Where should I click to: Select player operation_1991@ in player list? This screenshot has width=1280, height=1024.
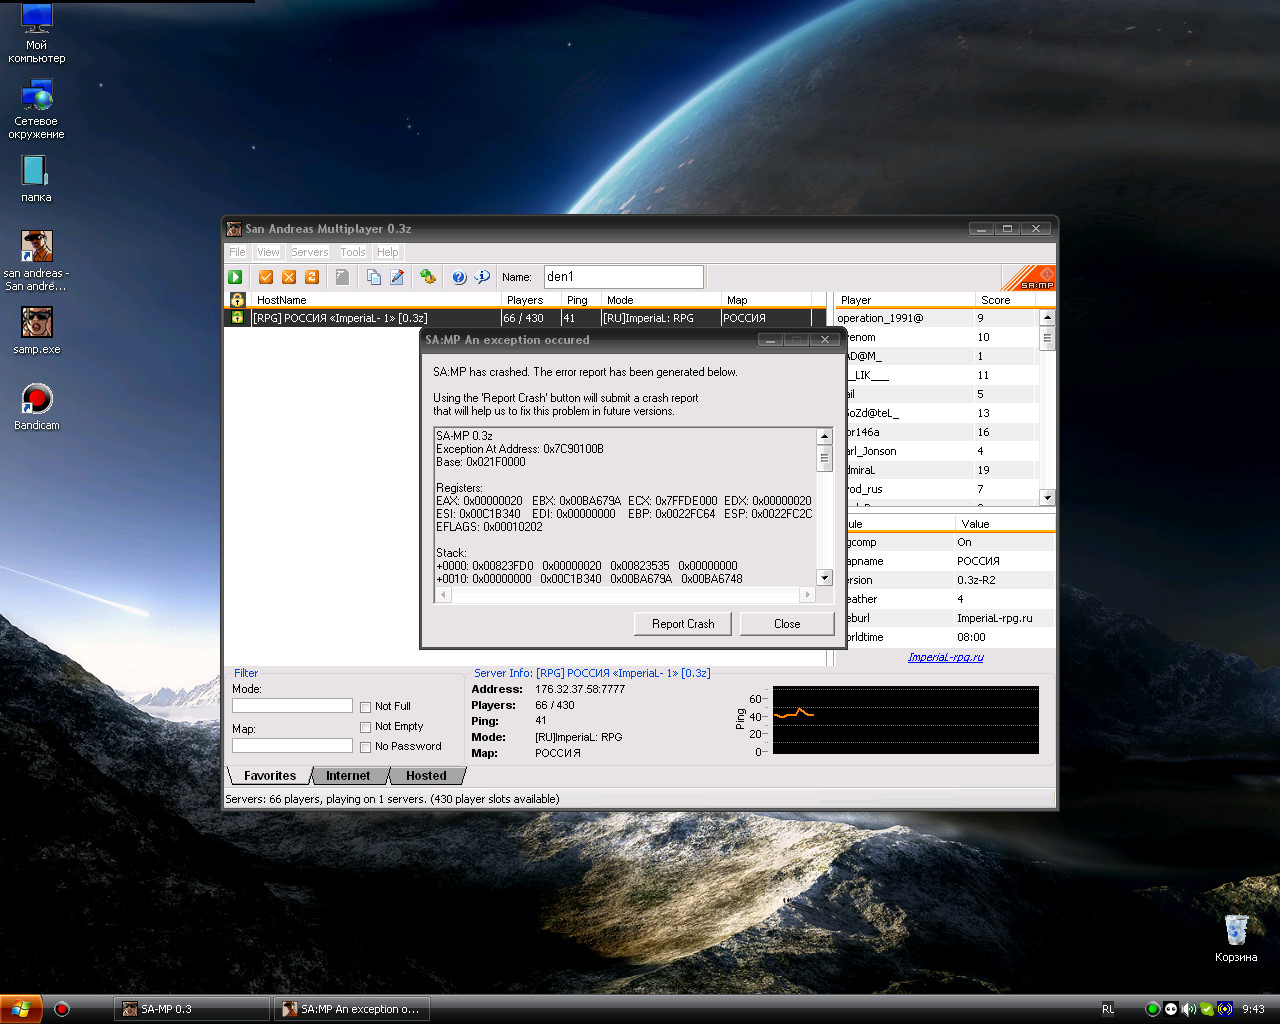pyautogui.click(x=937, y=318)
